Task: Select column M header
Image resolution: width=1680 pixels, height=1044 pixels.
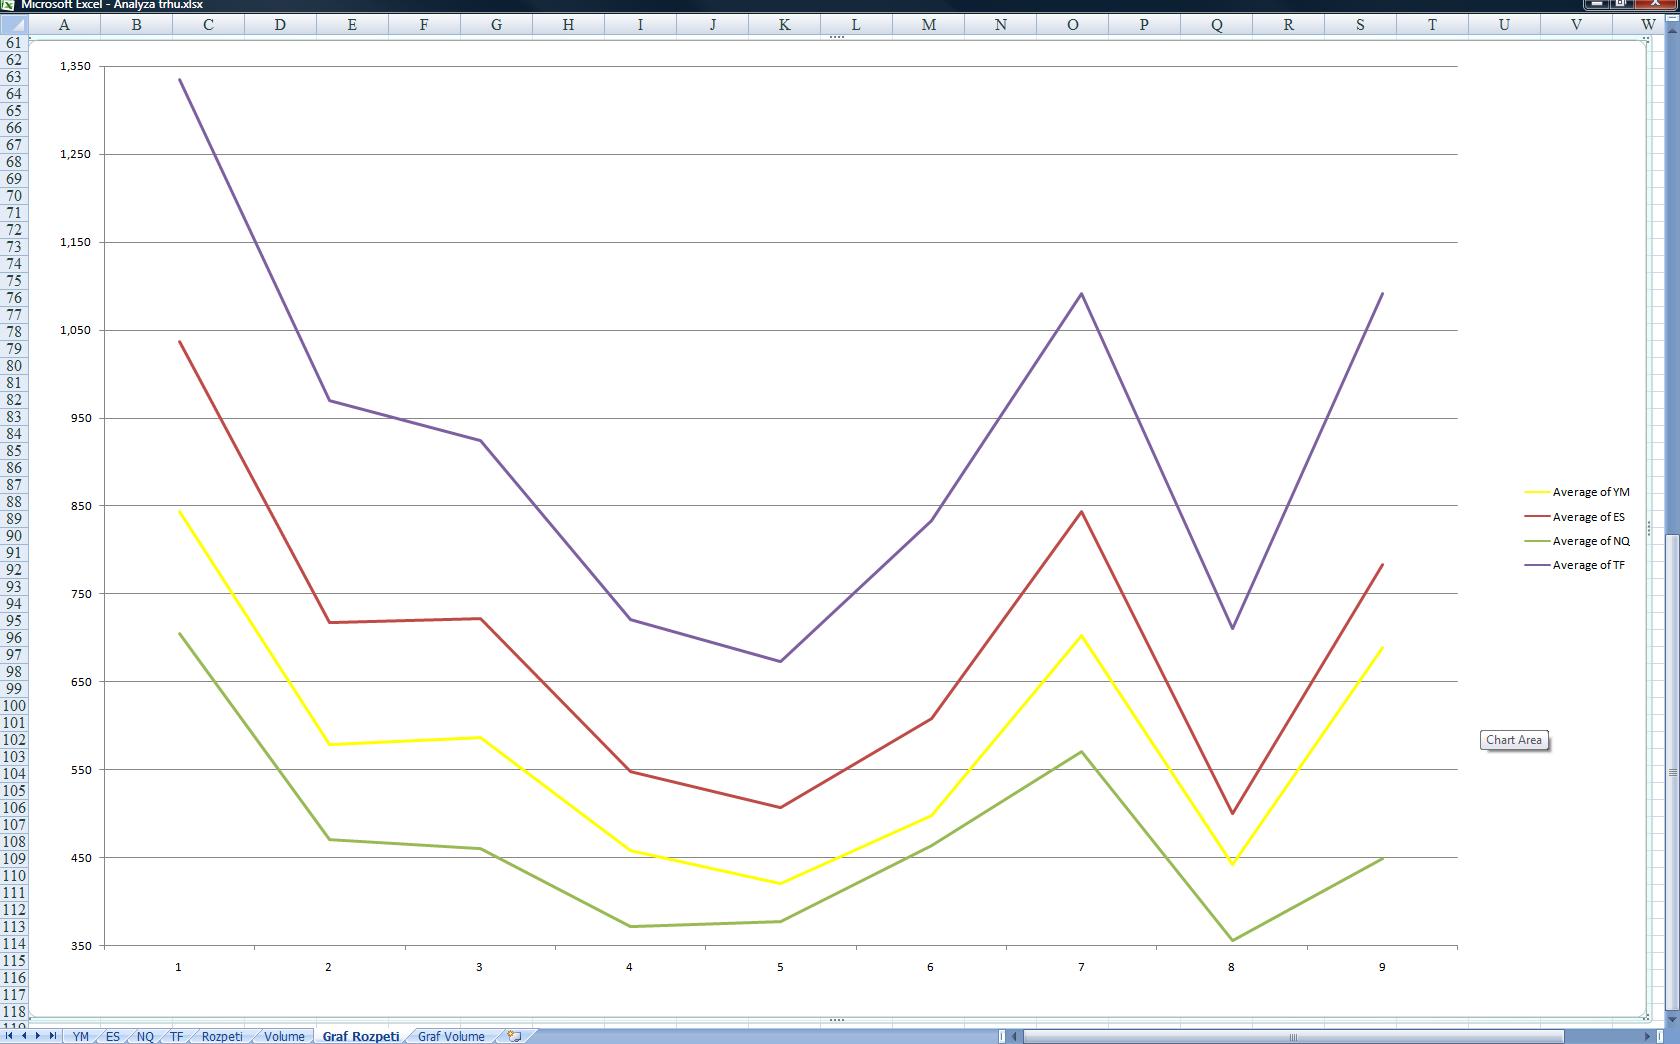Action: (x=929, y=24)
